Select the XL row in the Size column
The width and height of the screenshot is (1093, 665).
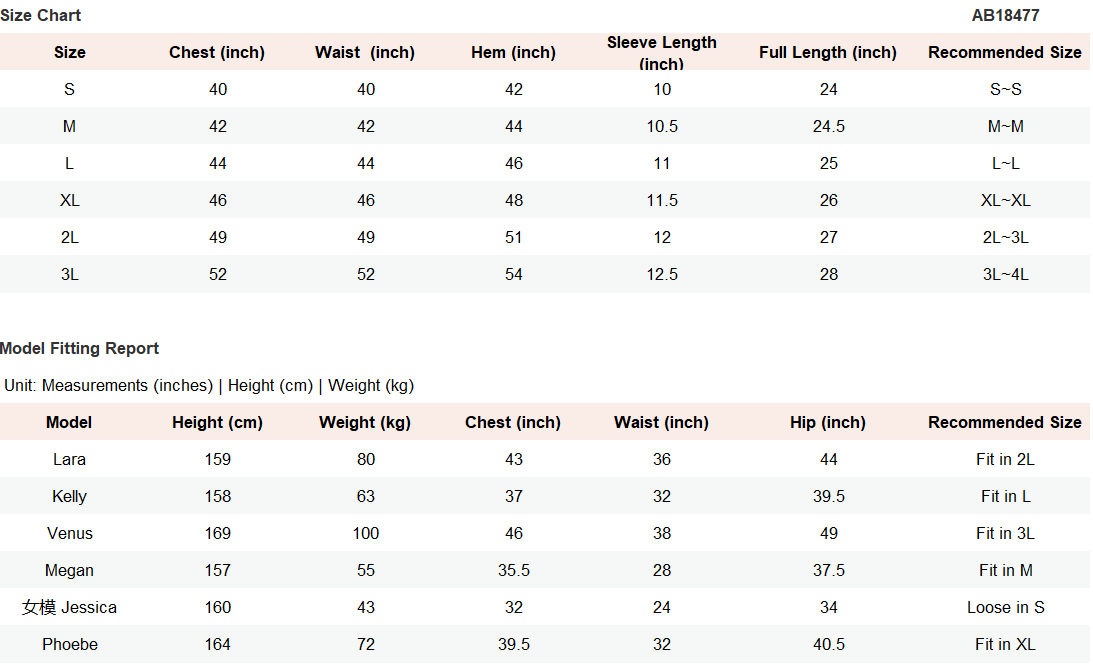pyautogui.click(x=69, y=200)
